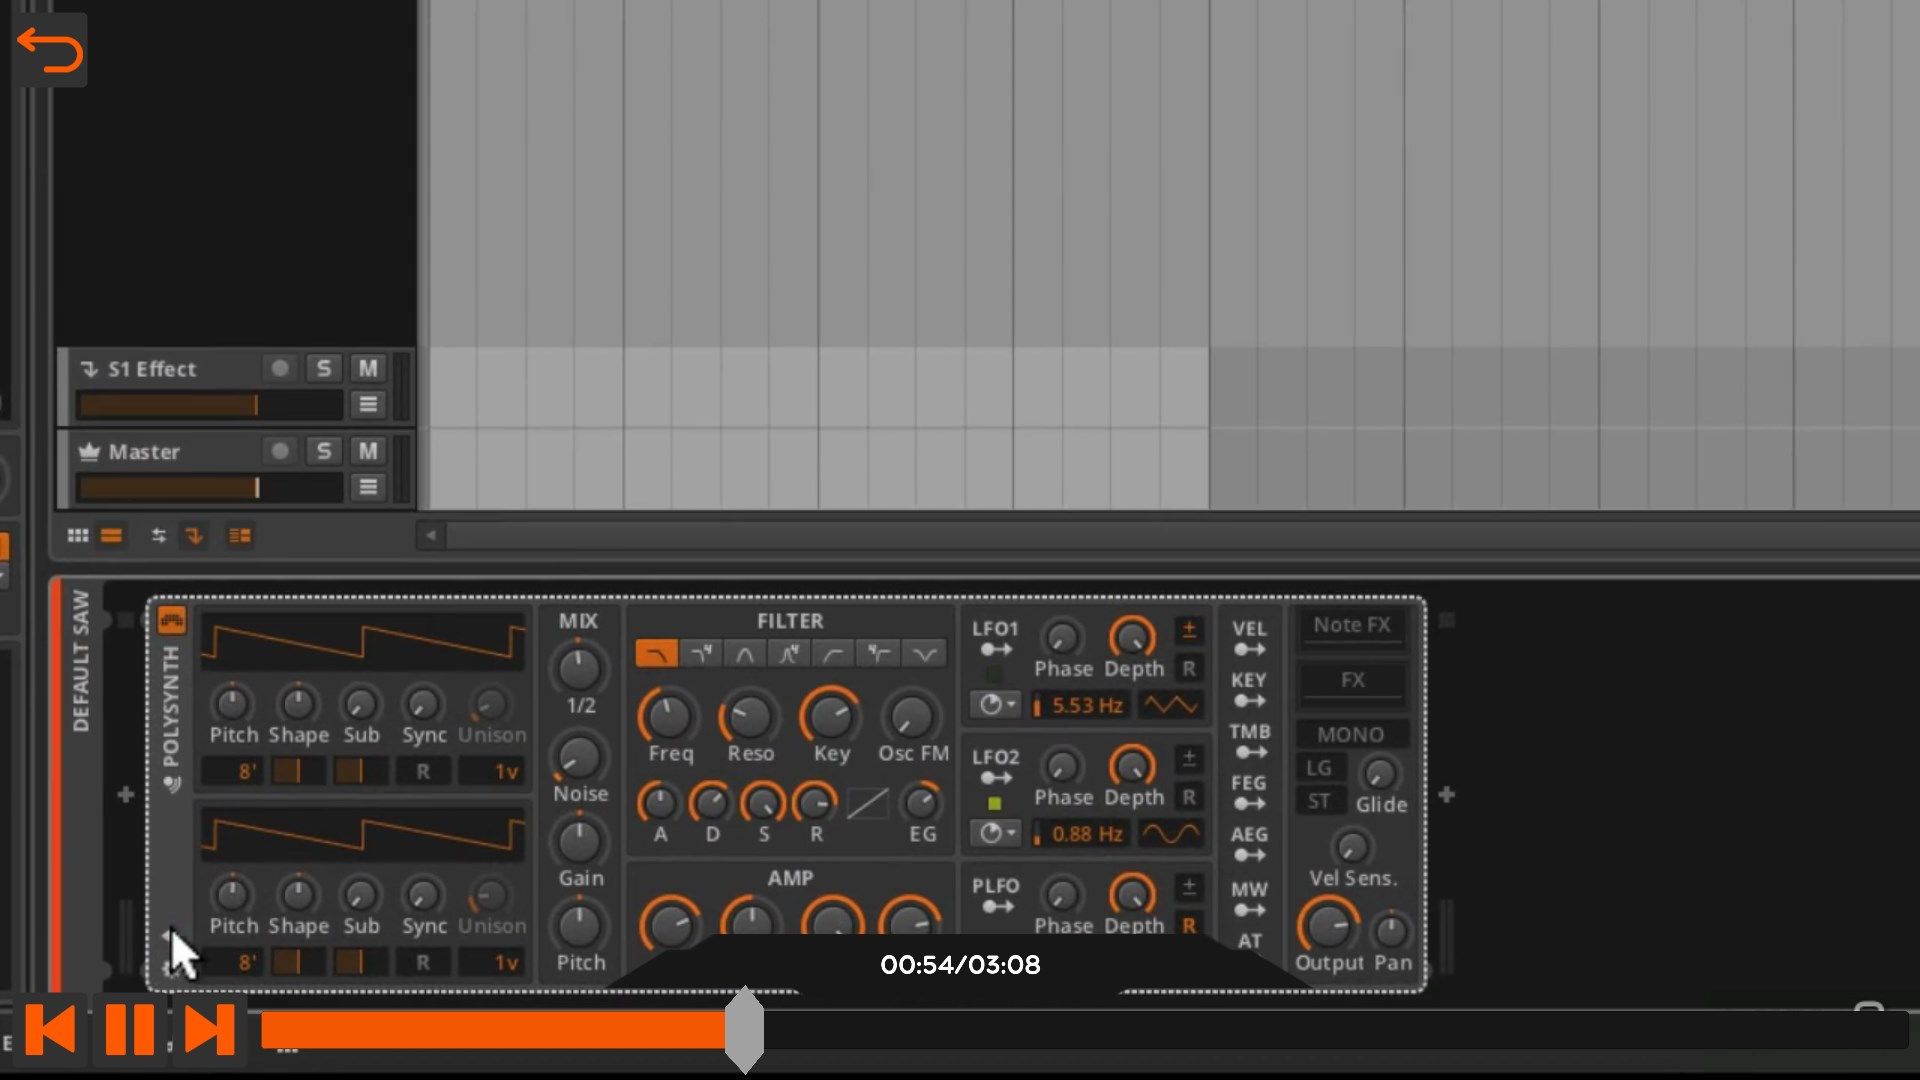Image resolution: width=1920 pixels, height=1080 pixels.
Task: Select the second low-pass filter type icon
Action: coord(701,654)
